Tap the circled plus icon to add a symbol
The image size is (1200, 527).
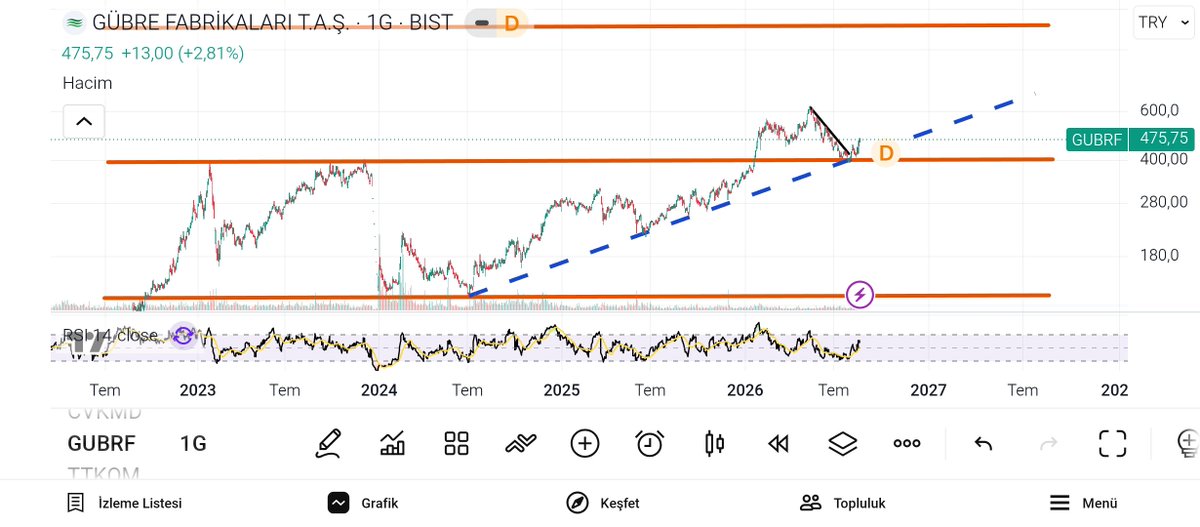pos(585,443)
